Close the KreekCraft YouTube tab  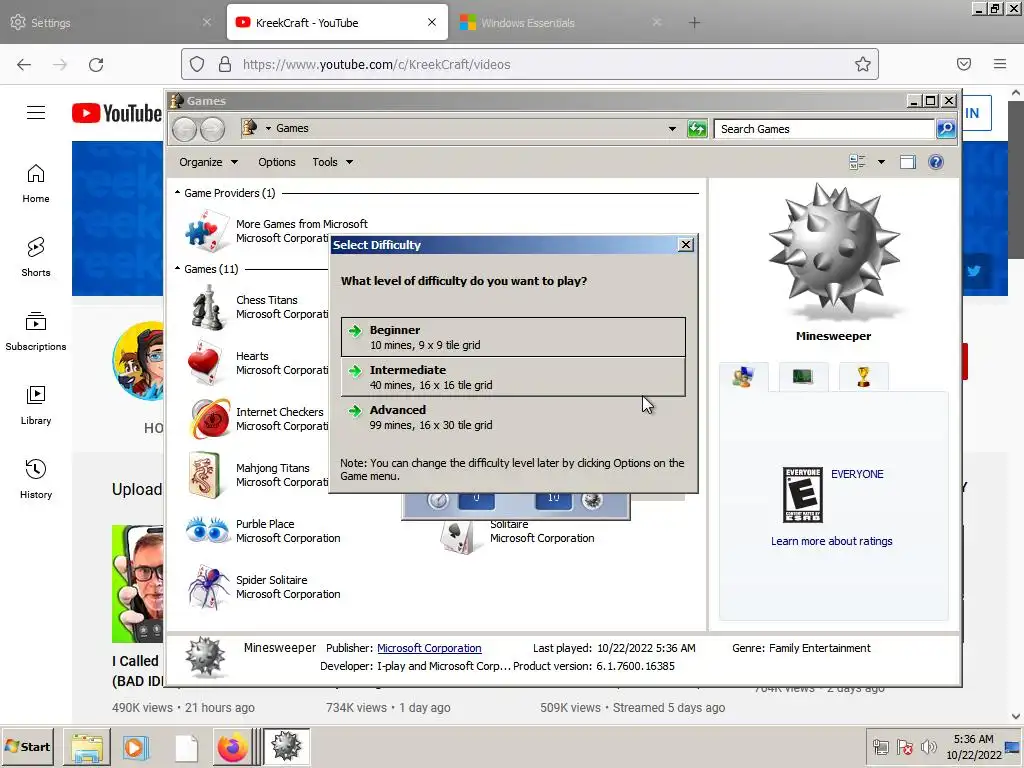pos(432,22)
